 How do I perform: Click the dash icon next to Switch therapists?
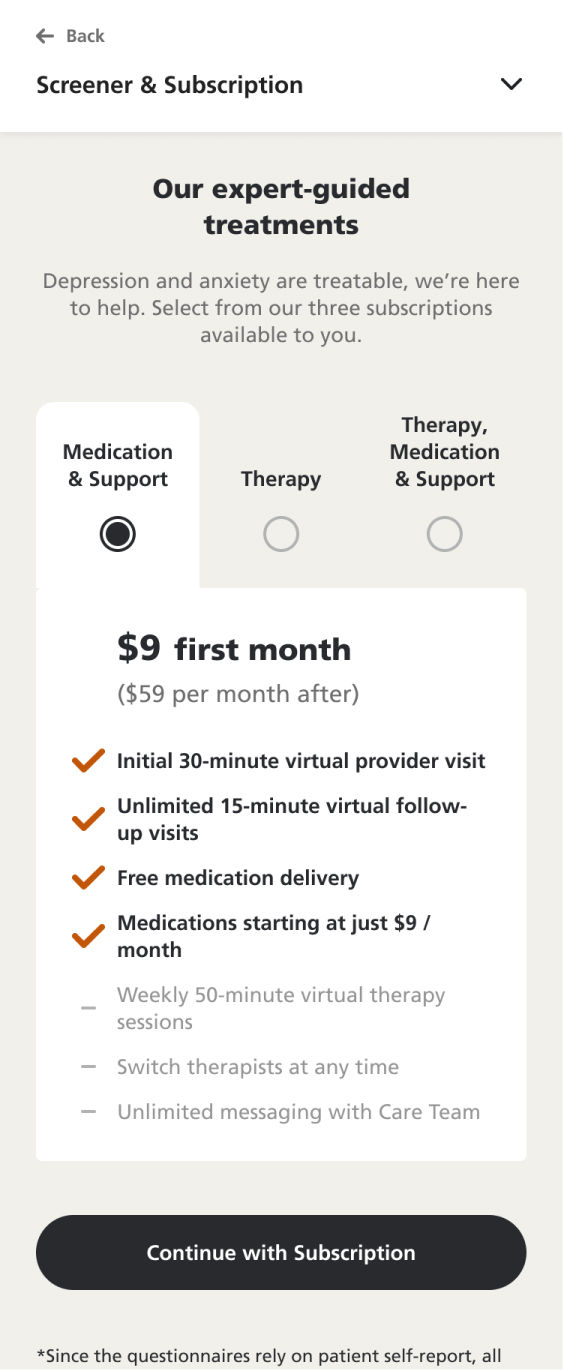click(x=88, y=1067)
